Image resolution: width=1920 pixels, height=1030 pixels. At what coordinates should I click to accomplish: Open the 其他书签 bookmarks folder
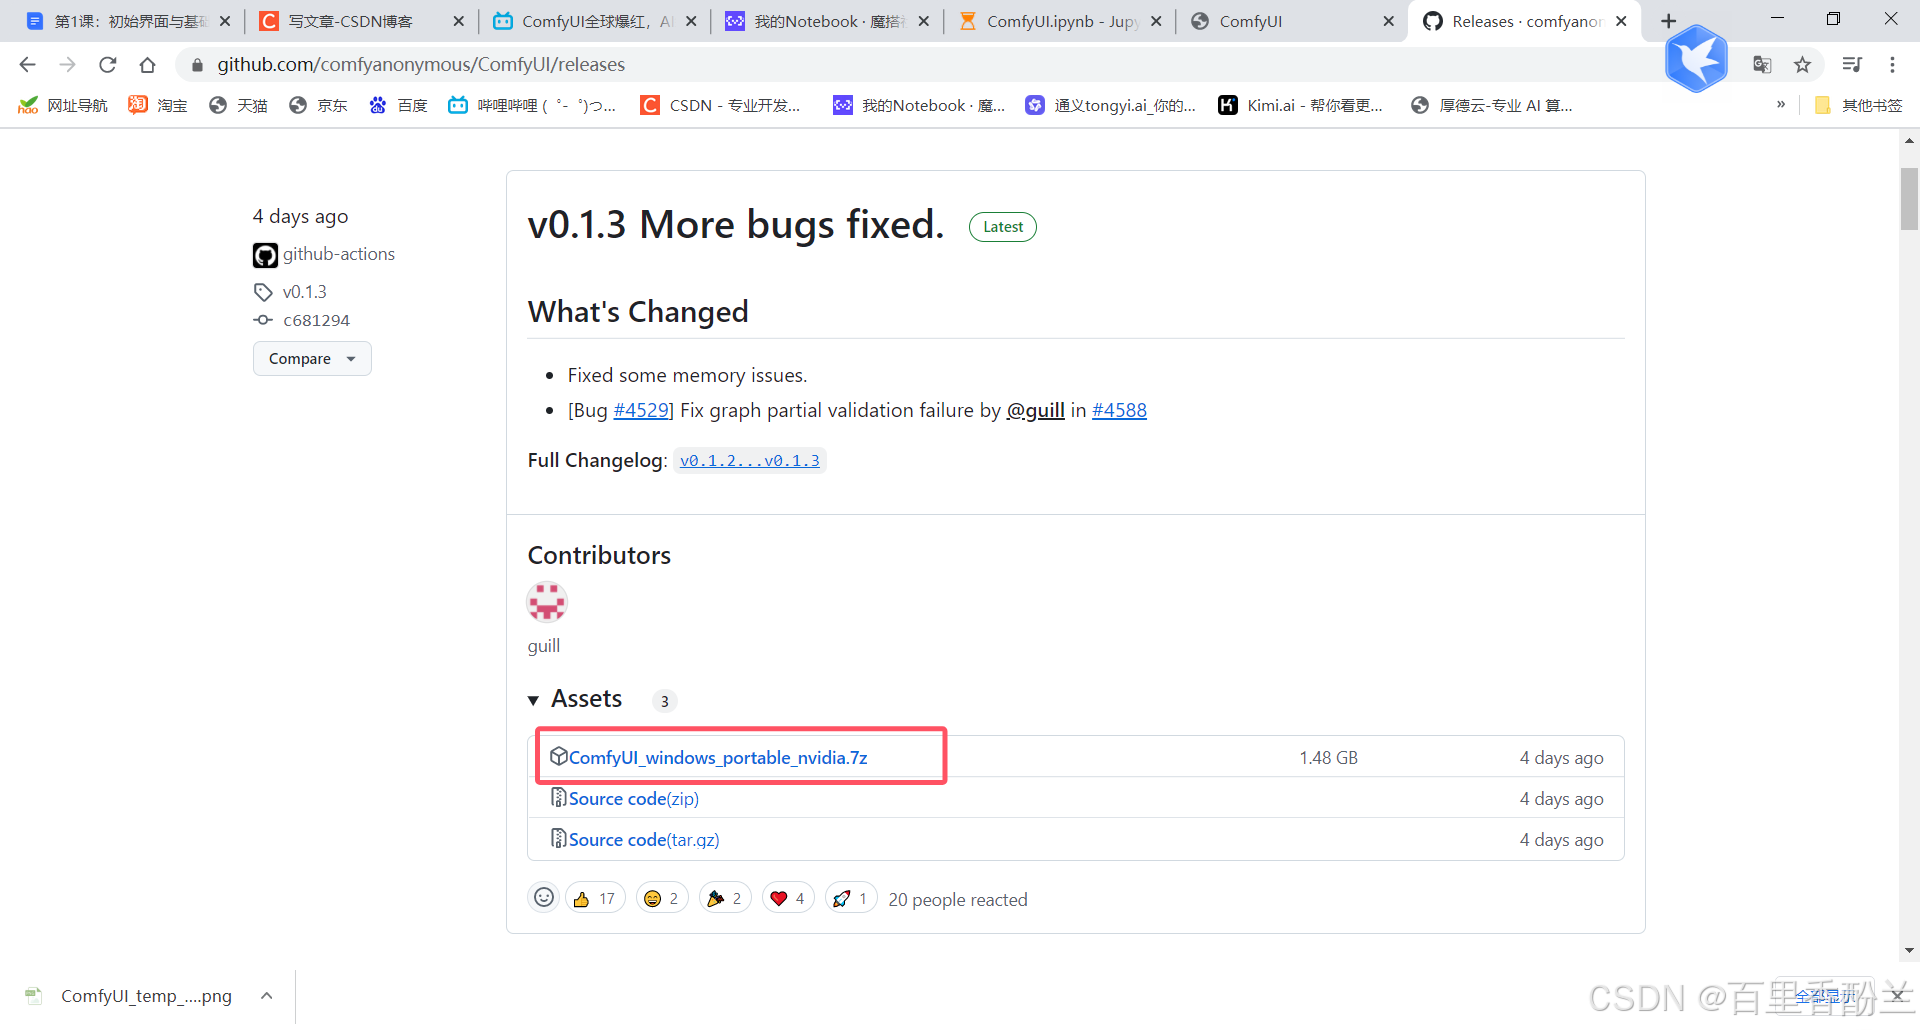coord(1858,105)
